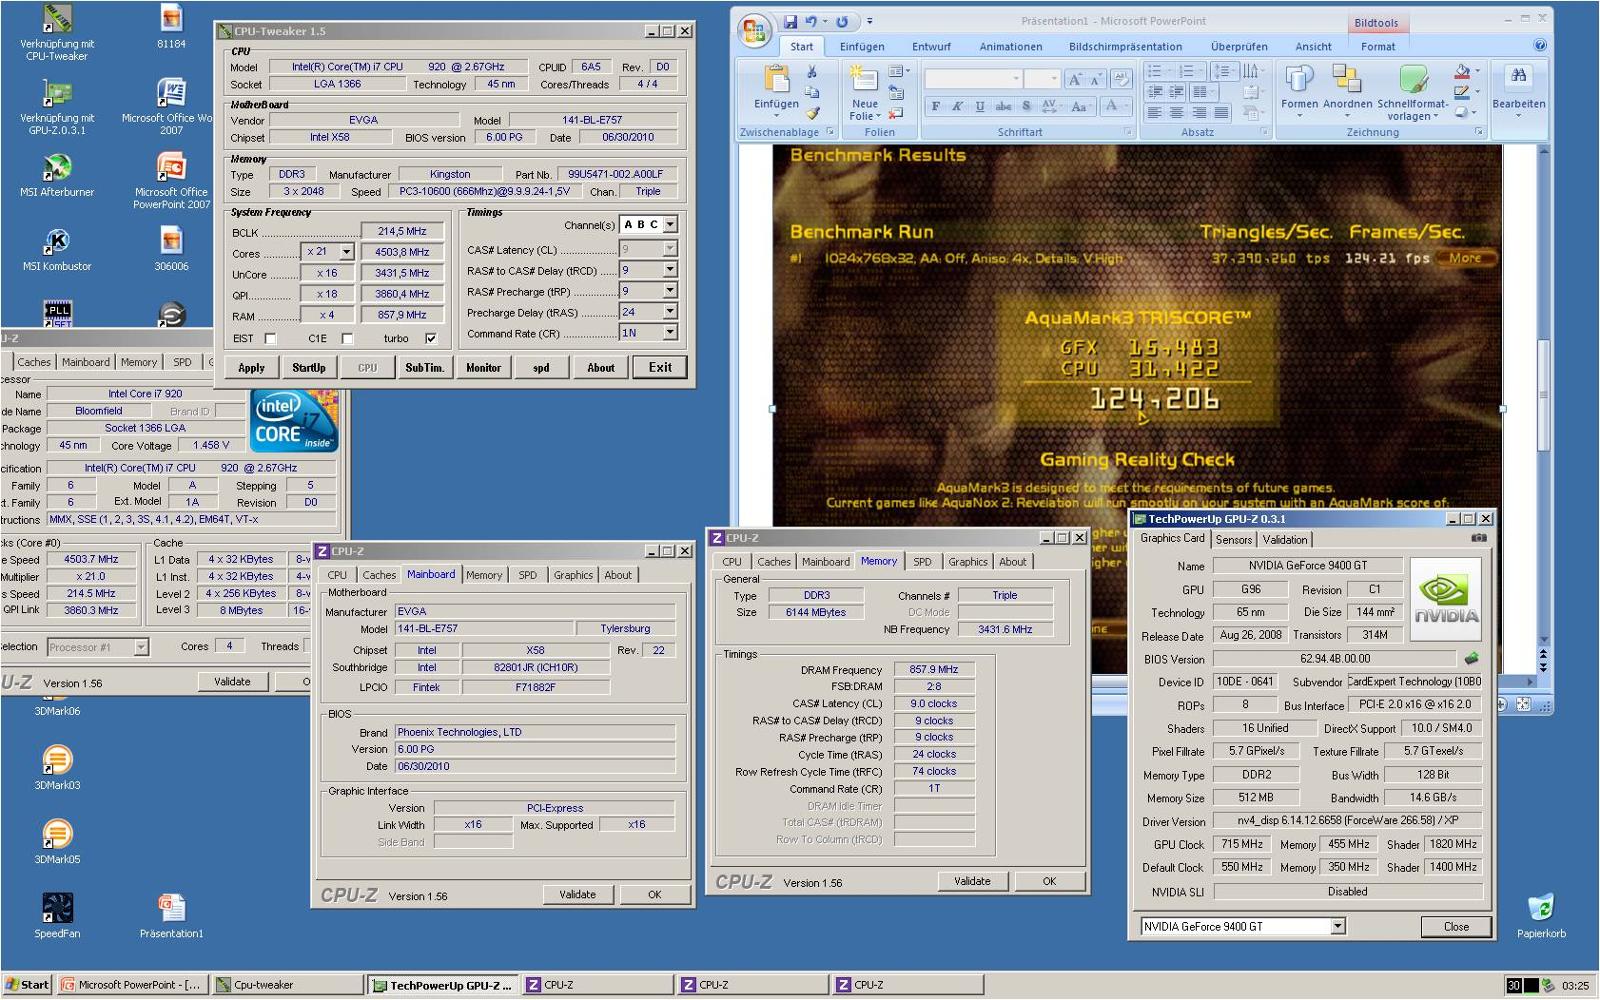Open the PowerPoint Office button menu
This screenshot has height=1000, width=1600.
click(x=754, y=31)
